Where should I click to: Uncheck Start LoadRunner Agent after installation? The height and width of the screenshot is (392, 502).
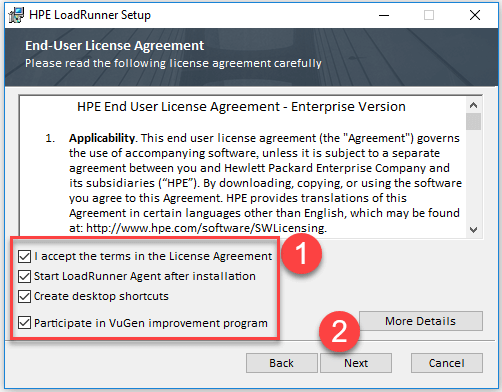(25, 276)
